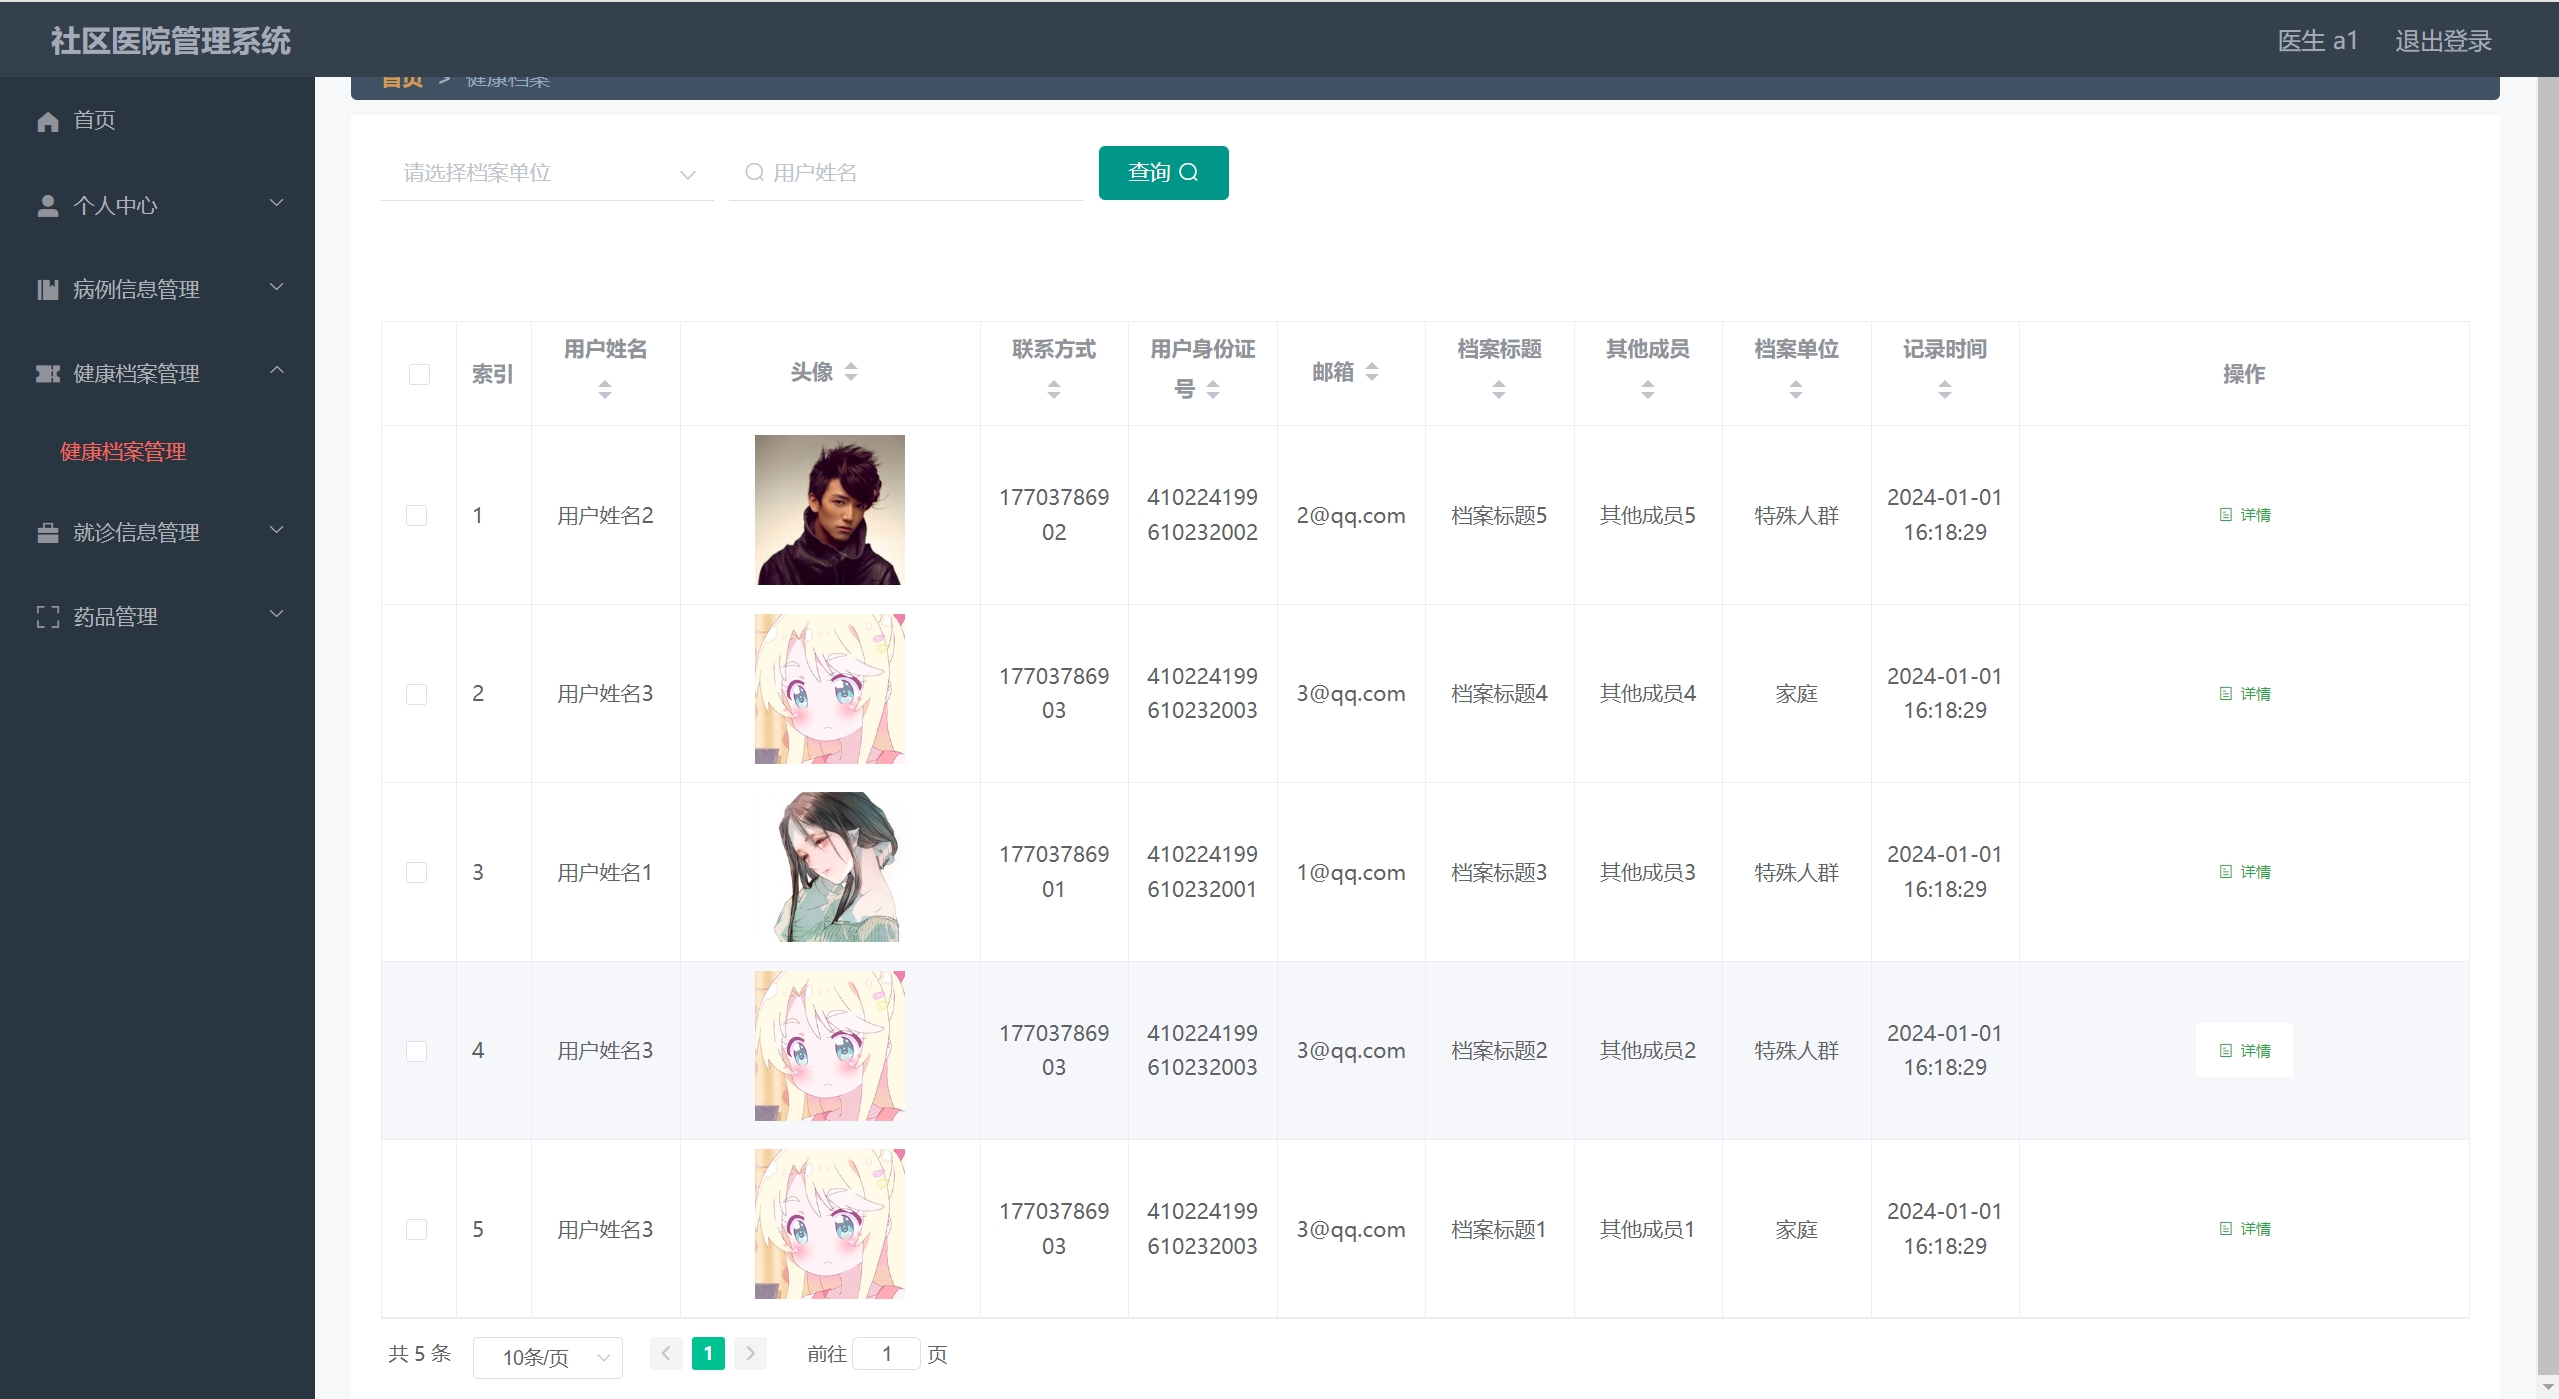Sort the 记录时间 column

pyautogui.click(x=1944, y=390)
